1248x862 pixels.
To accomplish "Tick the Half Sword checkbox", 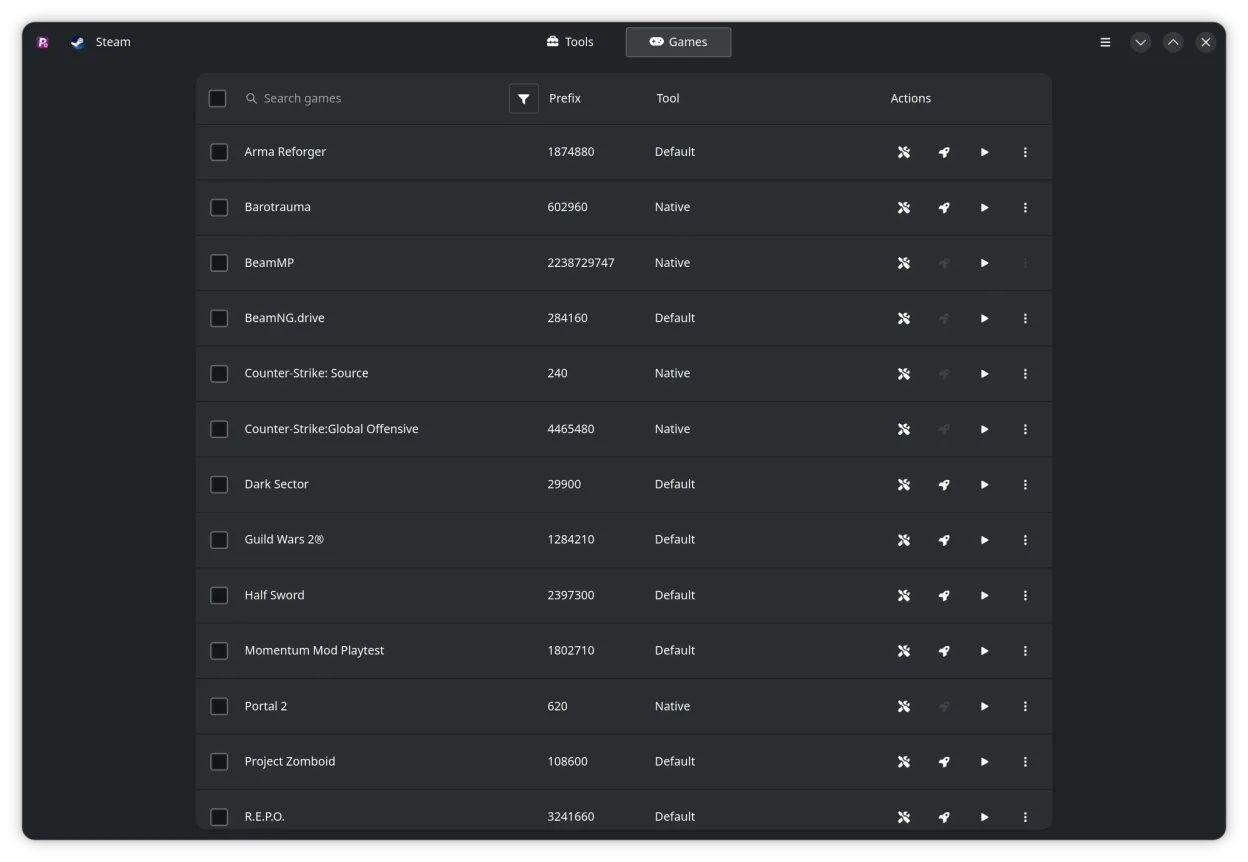I will click(x=219, y=595).
